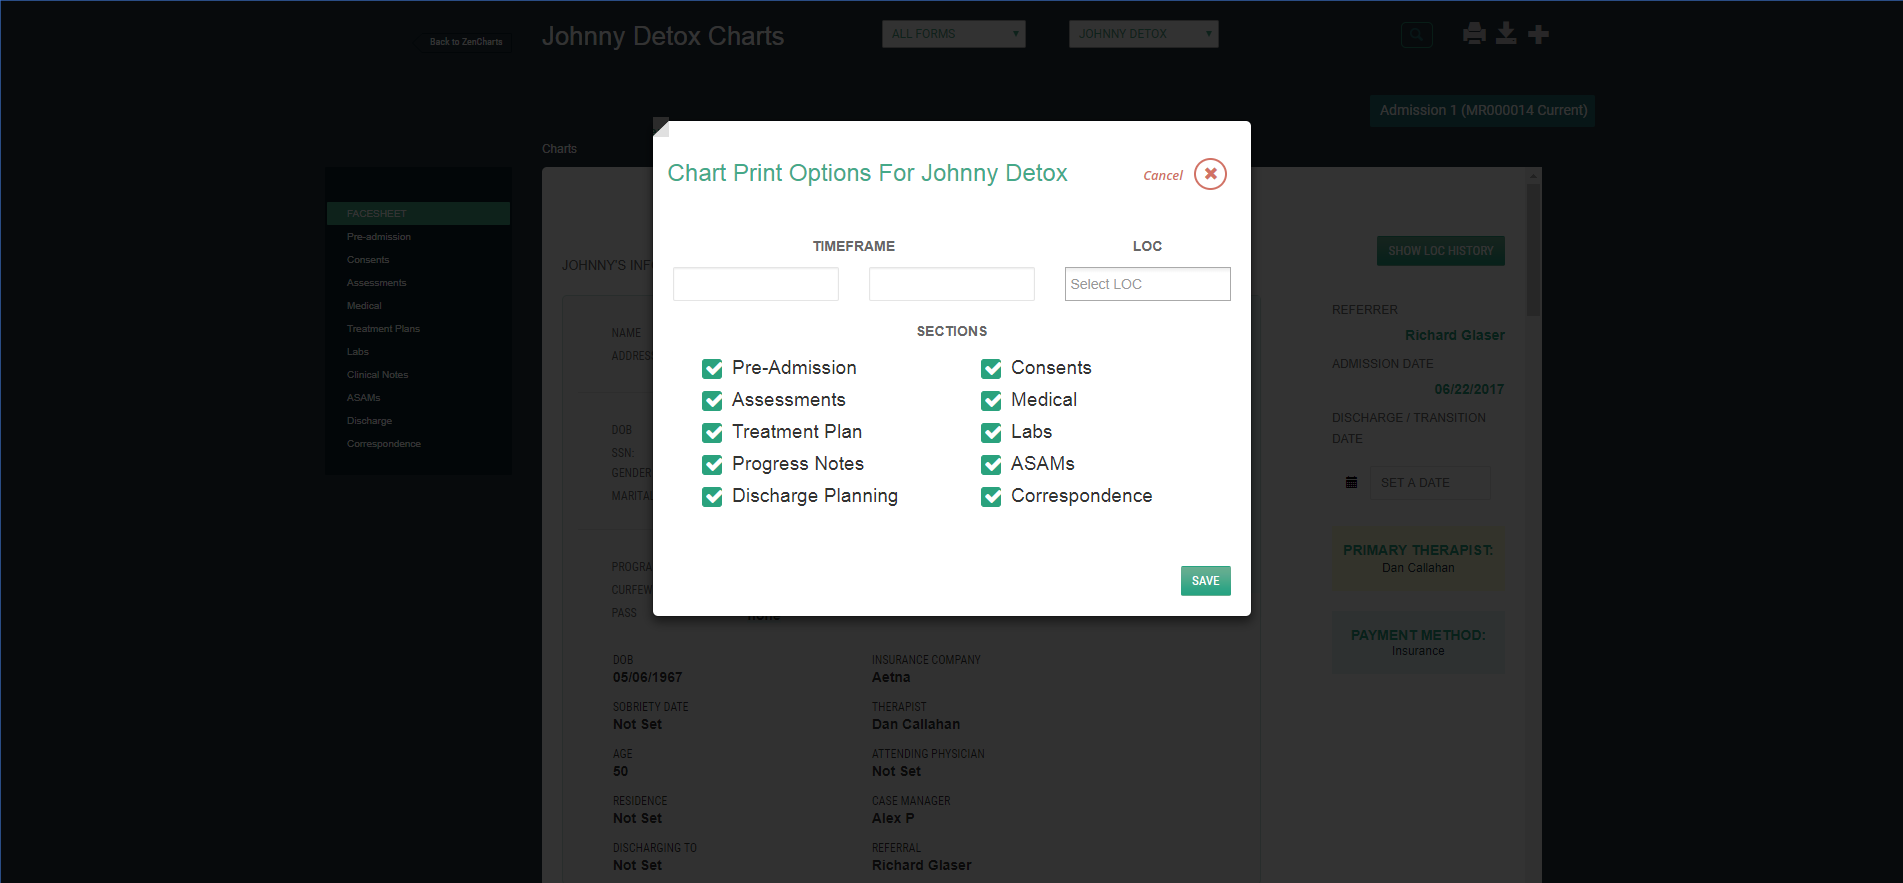
Task: Open Medical in sidebar
Action: [364, 306]
